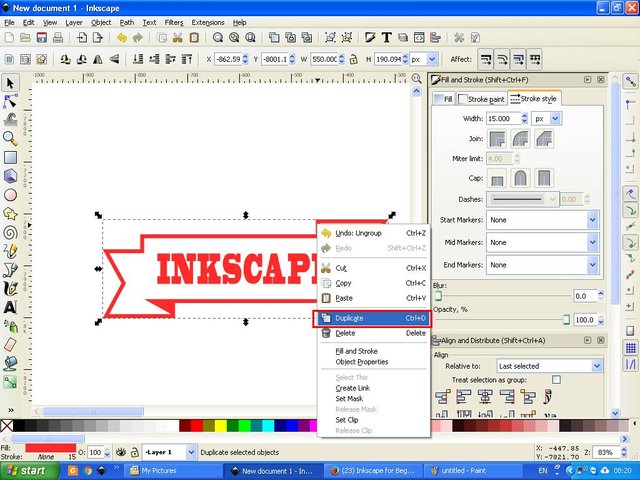Select the Ellipse tool

[x=10, y=195]
